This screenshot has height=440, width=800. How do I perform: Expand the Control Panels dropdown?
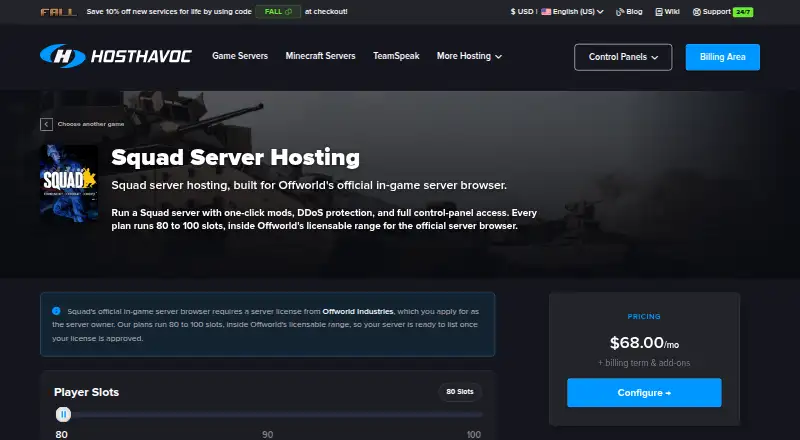click(x=623, y=57)
